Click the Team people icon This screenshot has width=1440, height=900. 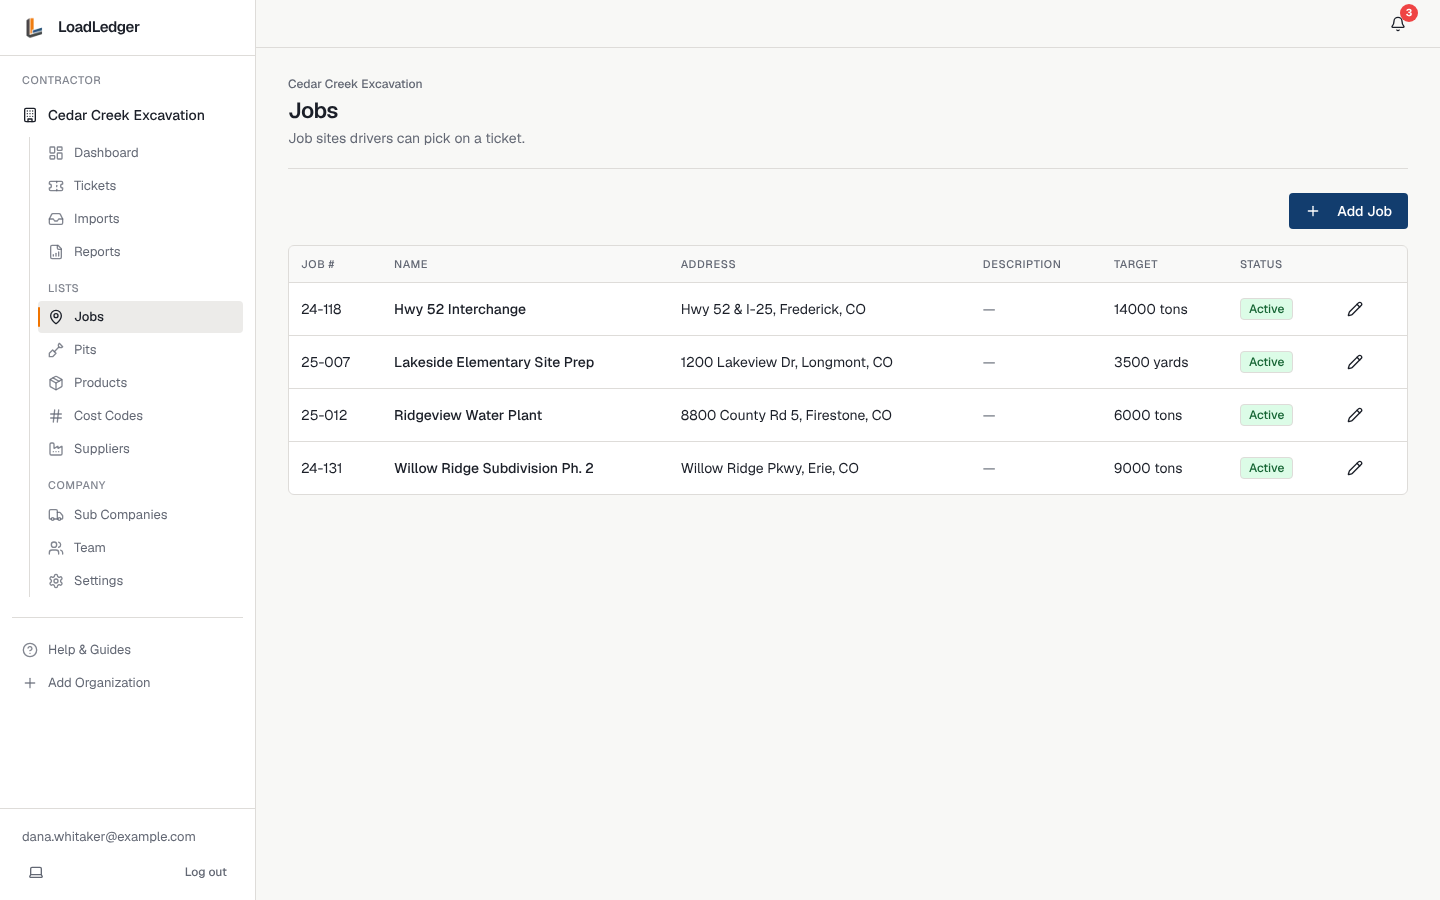[56, 548]
